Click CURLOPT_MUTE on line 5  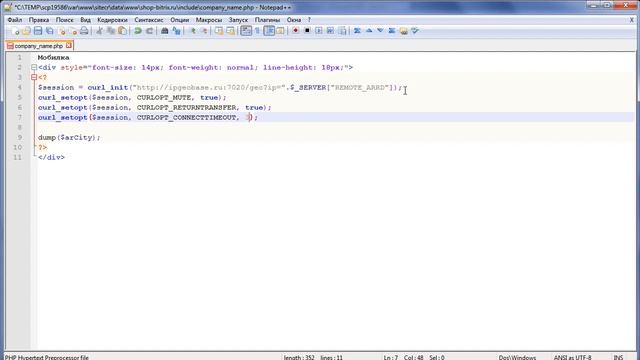(x=164, y=98)
